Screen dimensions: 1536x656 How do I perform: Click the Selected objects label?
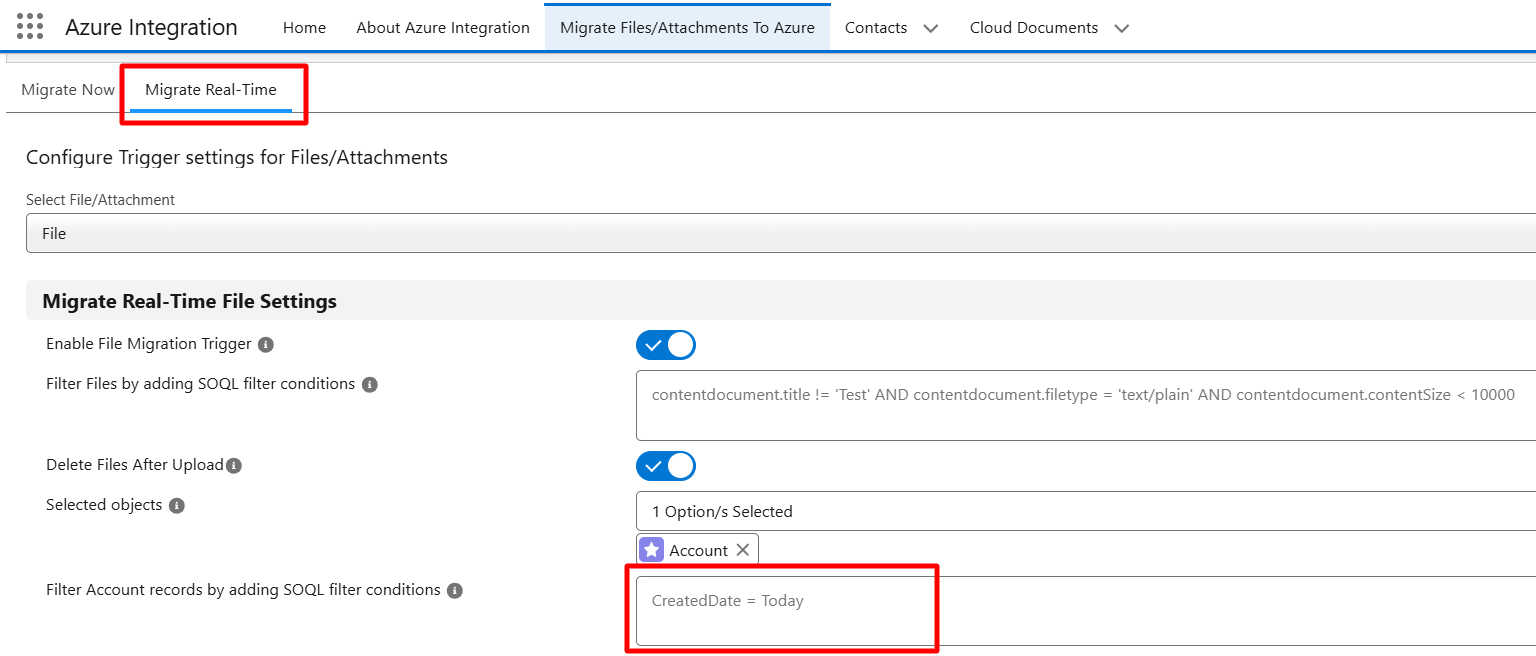coord(104,505)
